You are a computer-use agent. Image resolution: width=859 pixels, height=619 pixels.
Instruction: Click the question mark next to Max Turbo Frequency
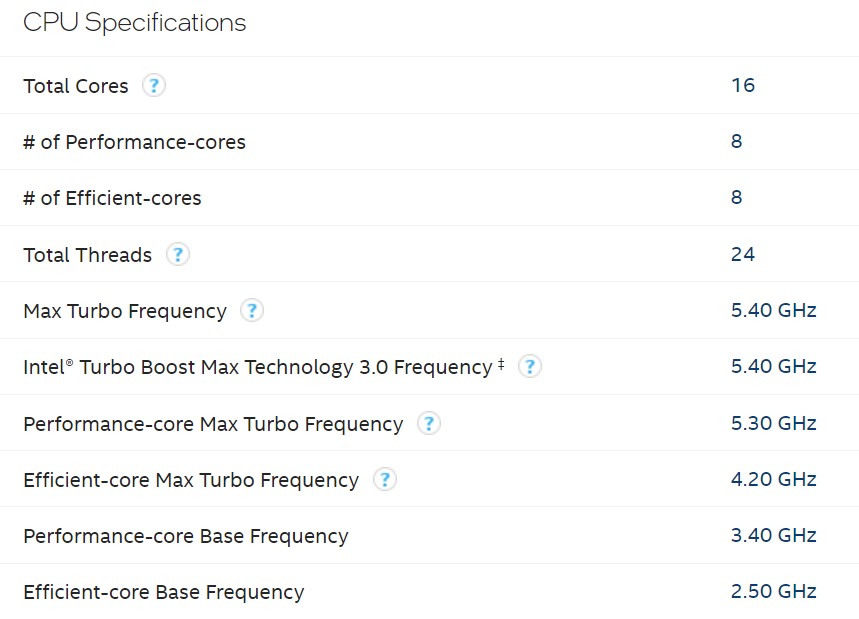(252, 311)
